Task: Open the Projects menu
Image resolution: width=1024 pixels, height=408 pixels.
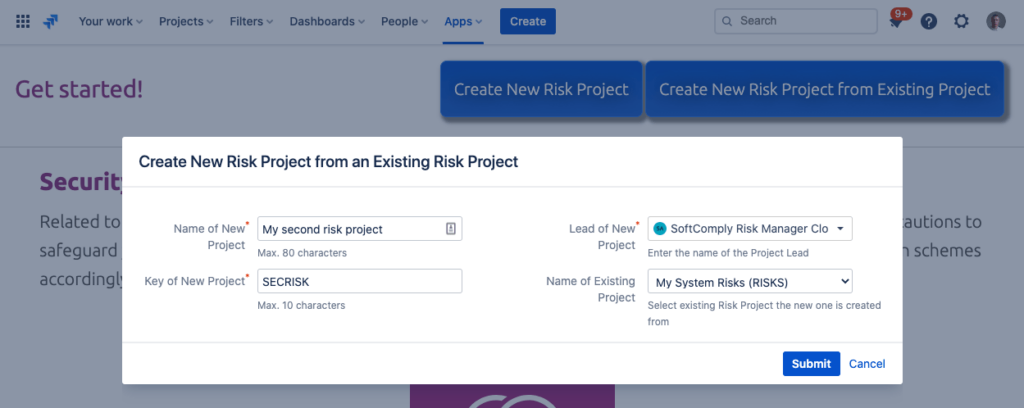Action: coord(186,22)
